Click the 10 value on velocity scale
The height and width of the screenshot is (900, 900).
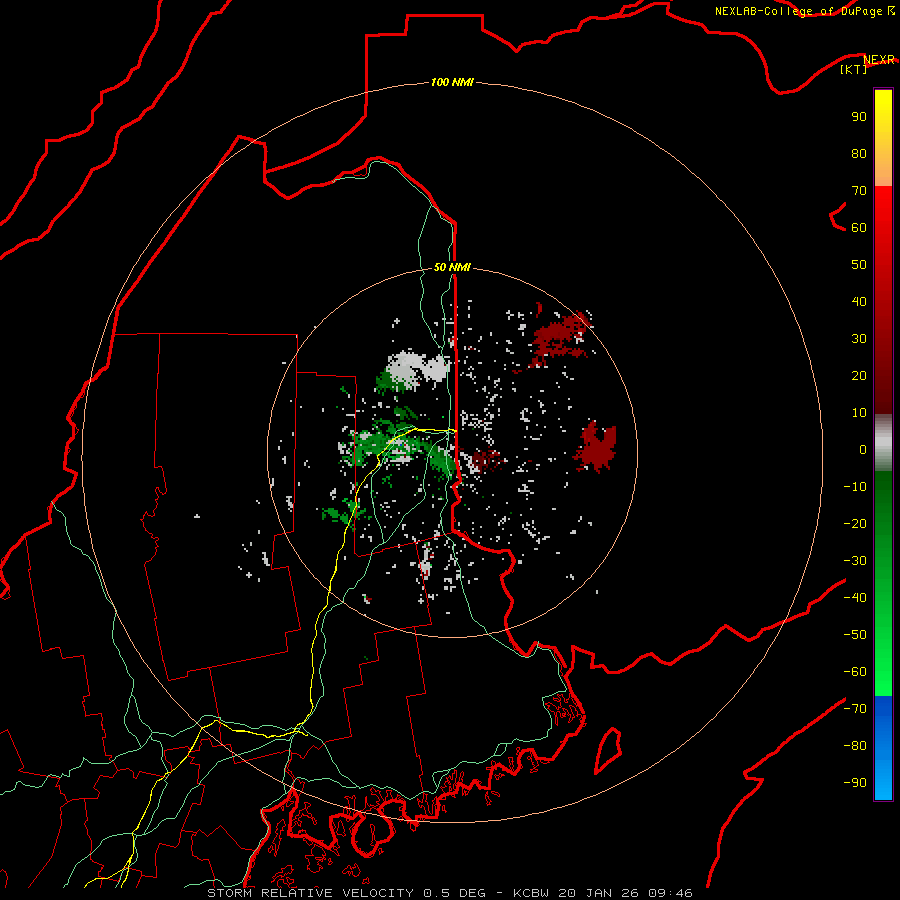[x=859, y=413]
